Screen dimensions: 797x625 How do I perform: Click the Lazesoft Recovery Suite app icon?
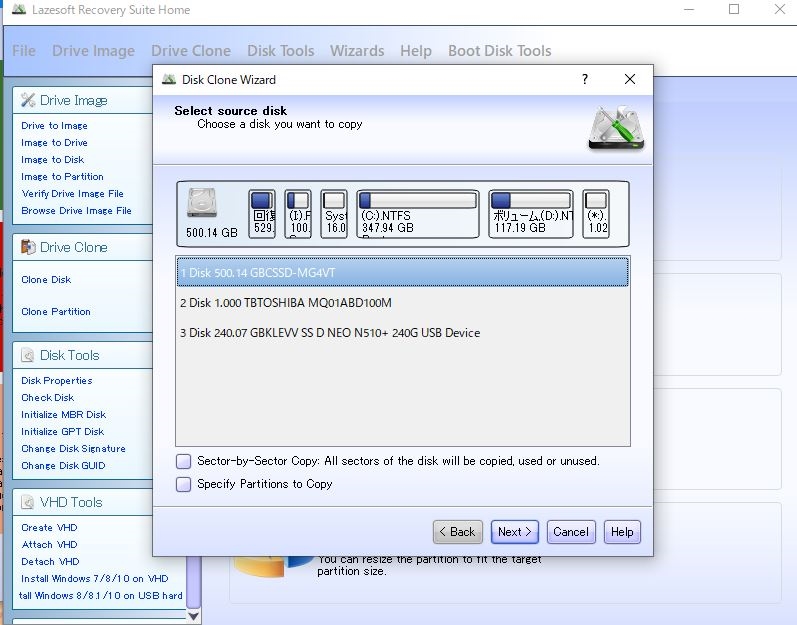coord(19,9)
